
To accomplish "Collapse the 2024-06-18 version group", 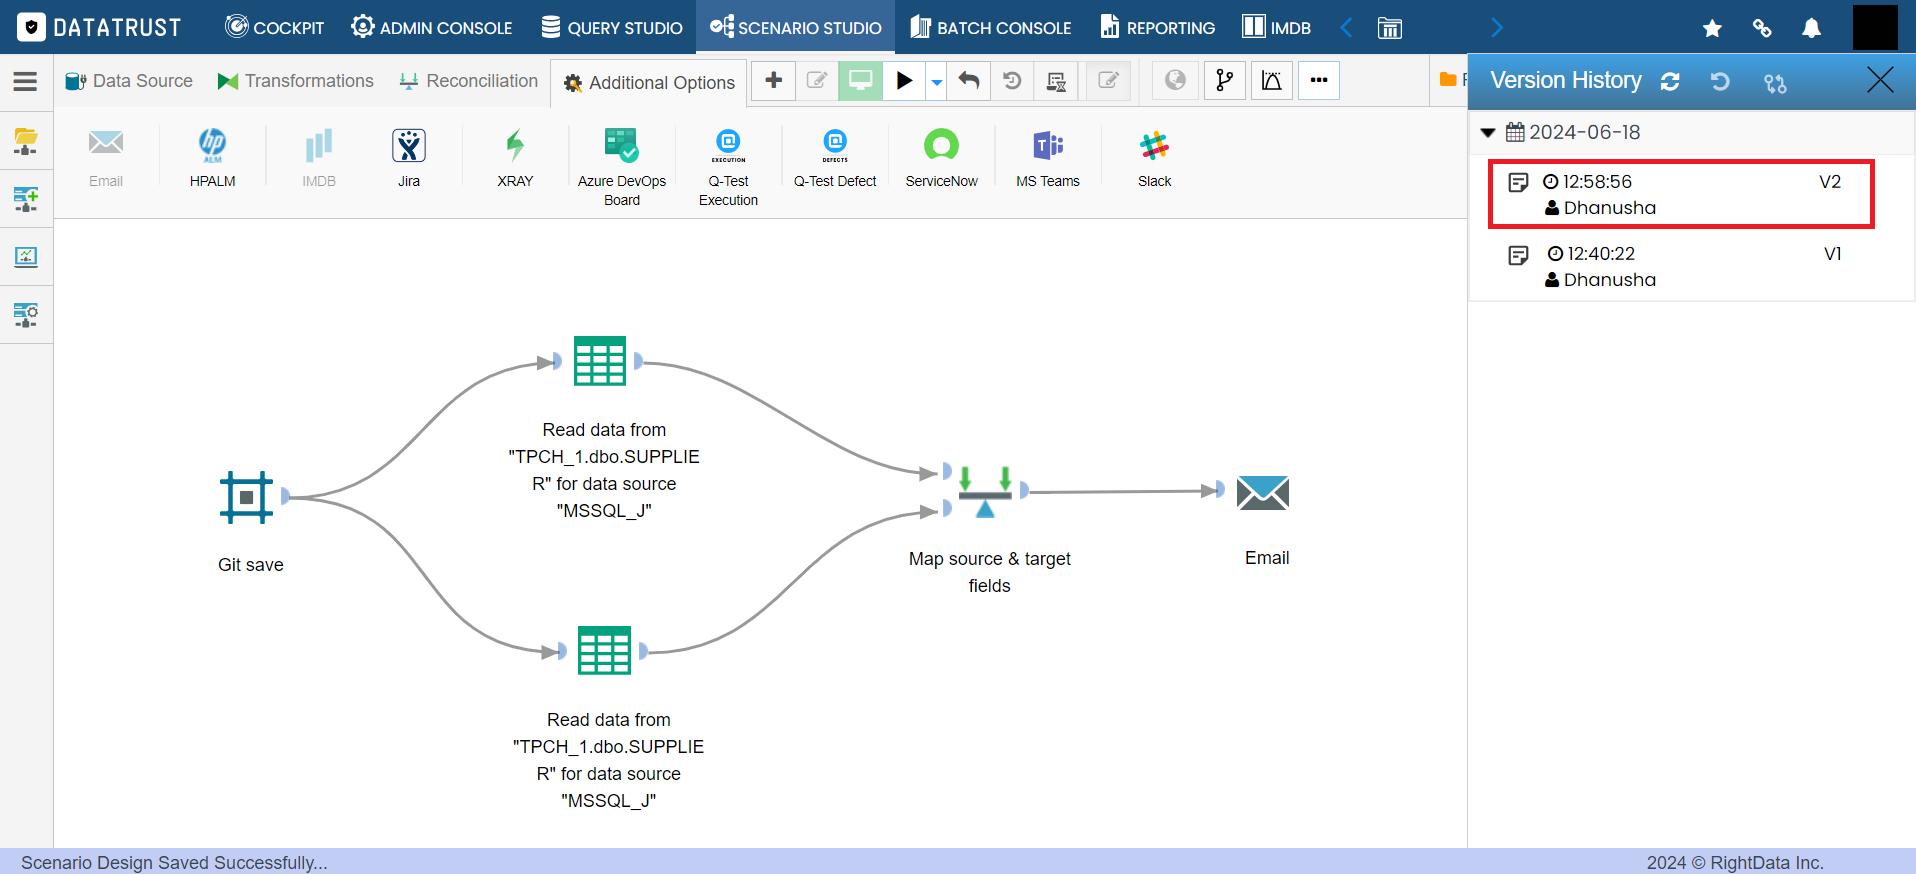I will coord(1488,132).
